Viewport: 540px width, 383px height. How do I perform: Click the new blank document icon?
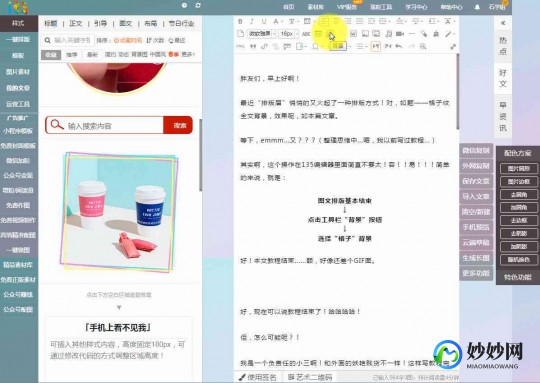[240, 34]
